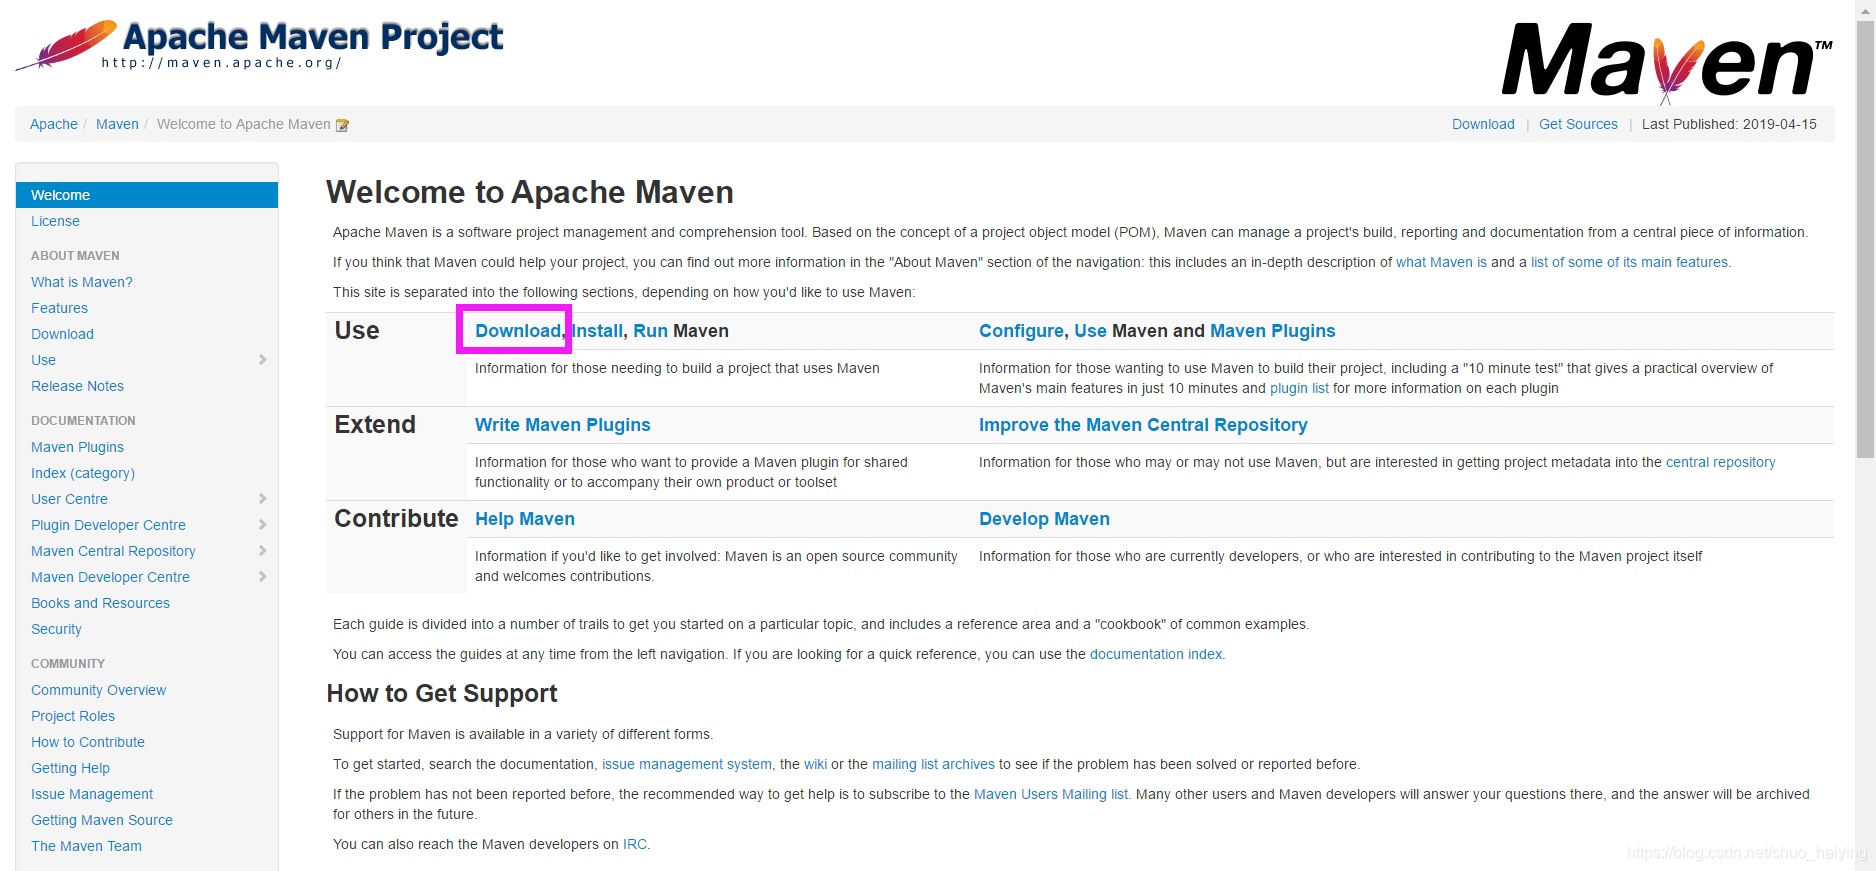
Task: Click Maven Plugins heading link in table
Action: (1272, 331)
